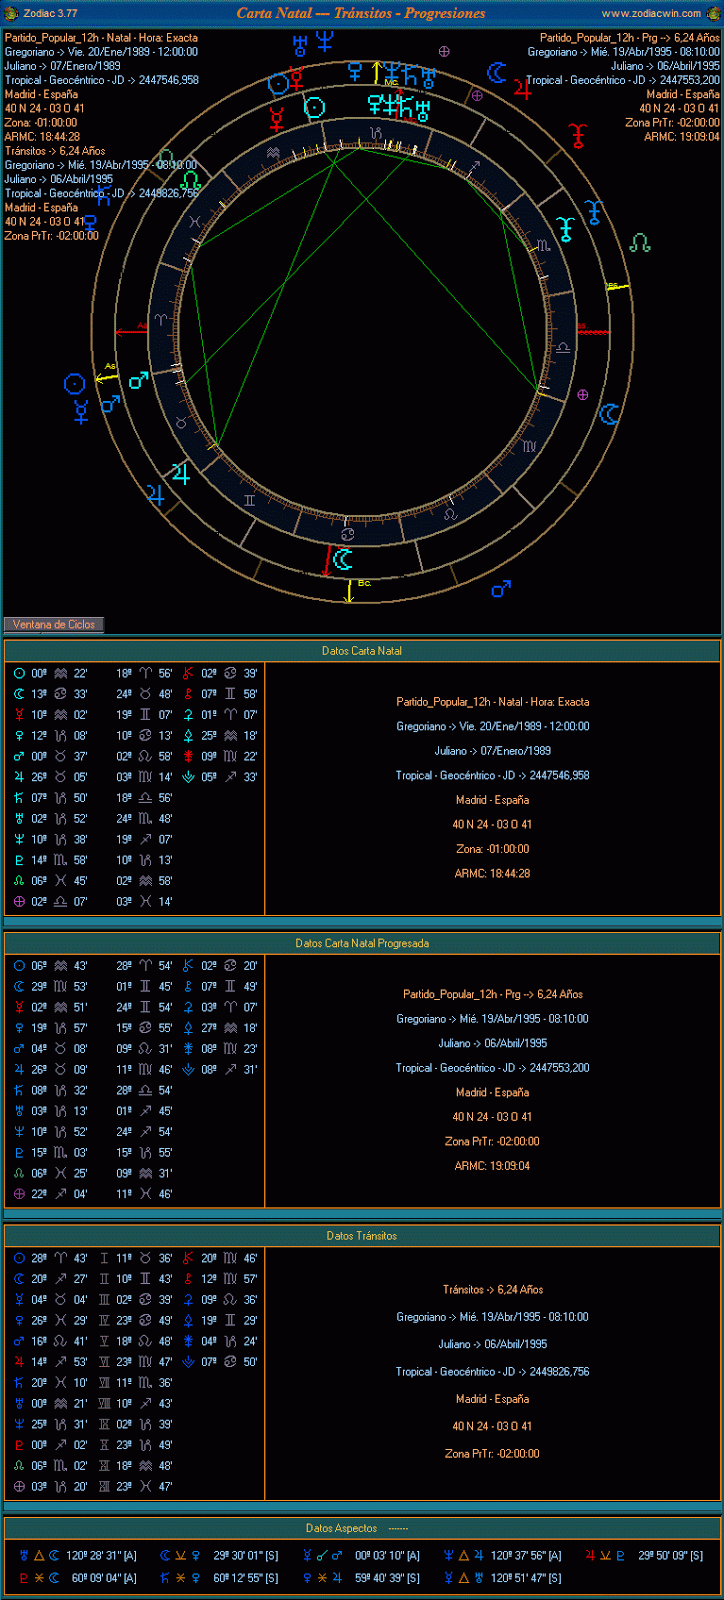The image size is (724, 1600).
Task: Open the Ventana de Ciclos window
Action: tap(54, 624)
